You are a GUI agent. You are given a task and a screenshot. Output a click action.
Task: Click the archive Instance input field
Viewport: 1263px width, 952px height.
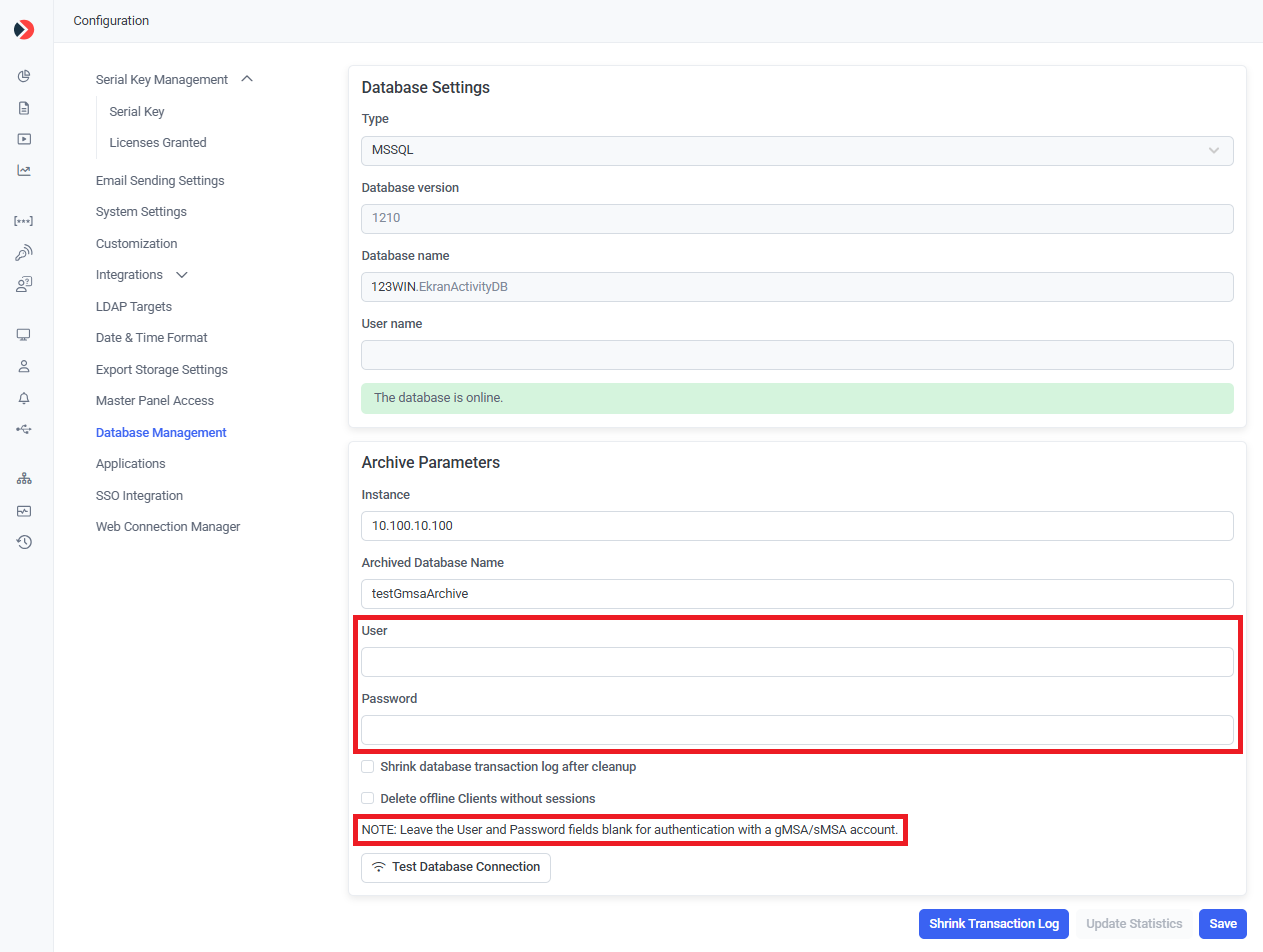click(796, 526)
